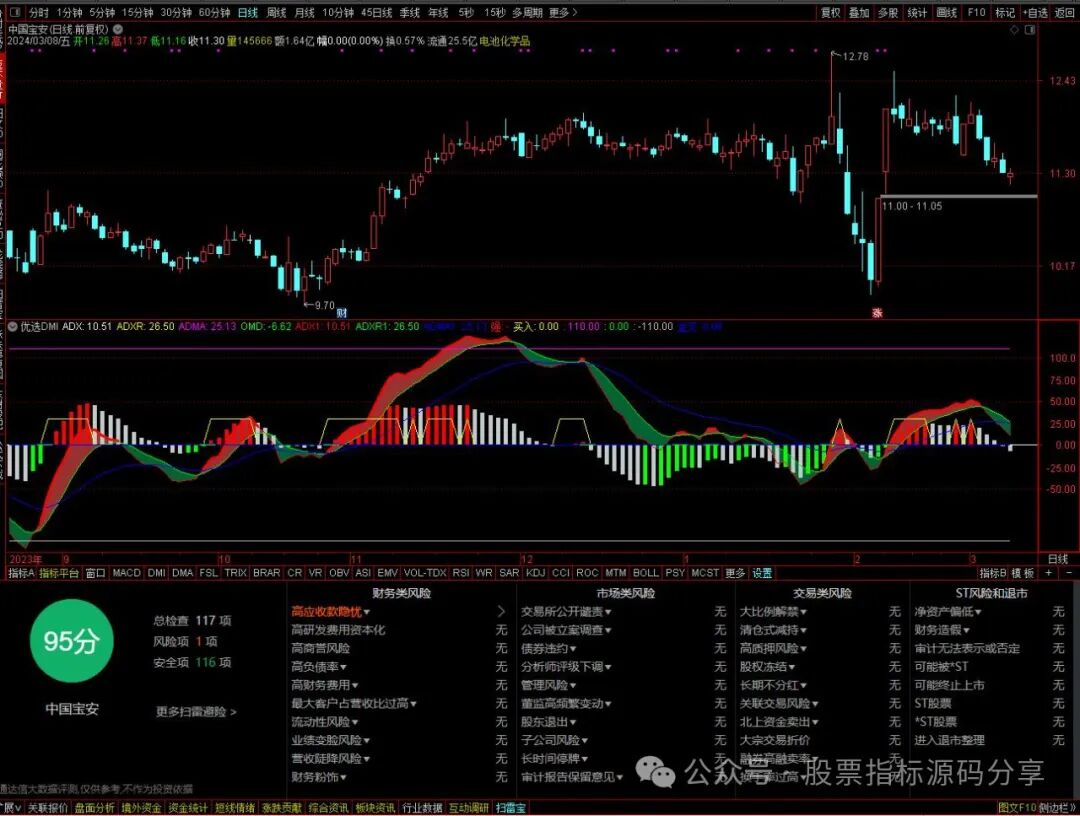Click the diamond icon at chart top right

point(1015,30)
